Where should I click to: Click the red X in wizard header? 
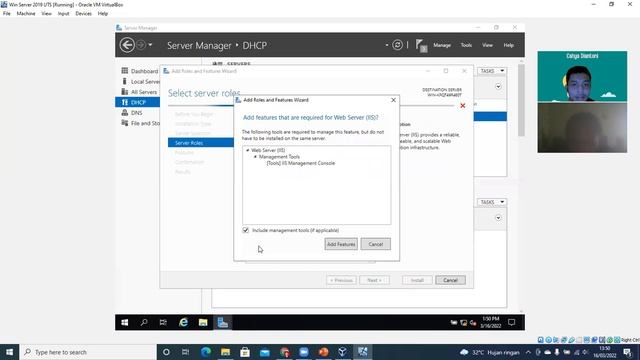[x=462, y=106]
